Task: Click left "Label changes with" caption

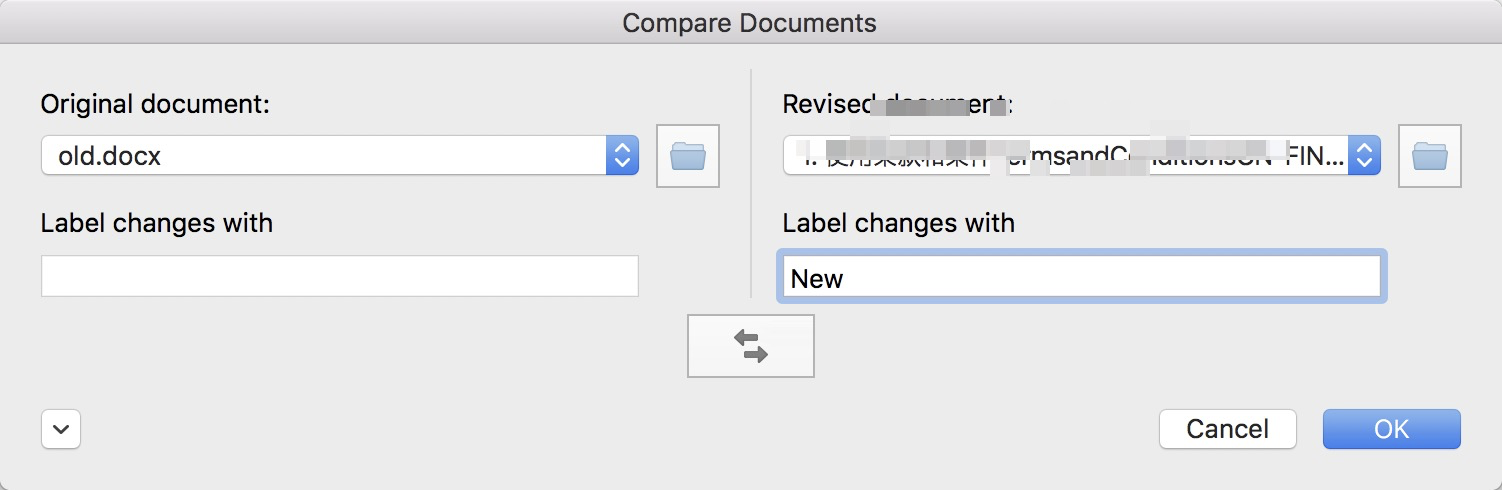Action: [x=157, y=222]
